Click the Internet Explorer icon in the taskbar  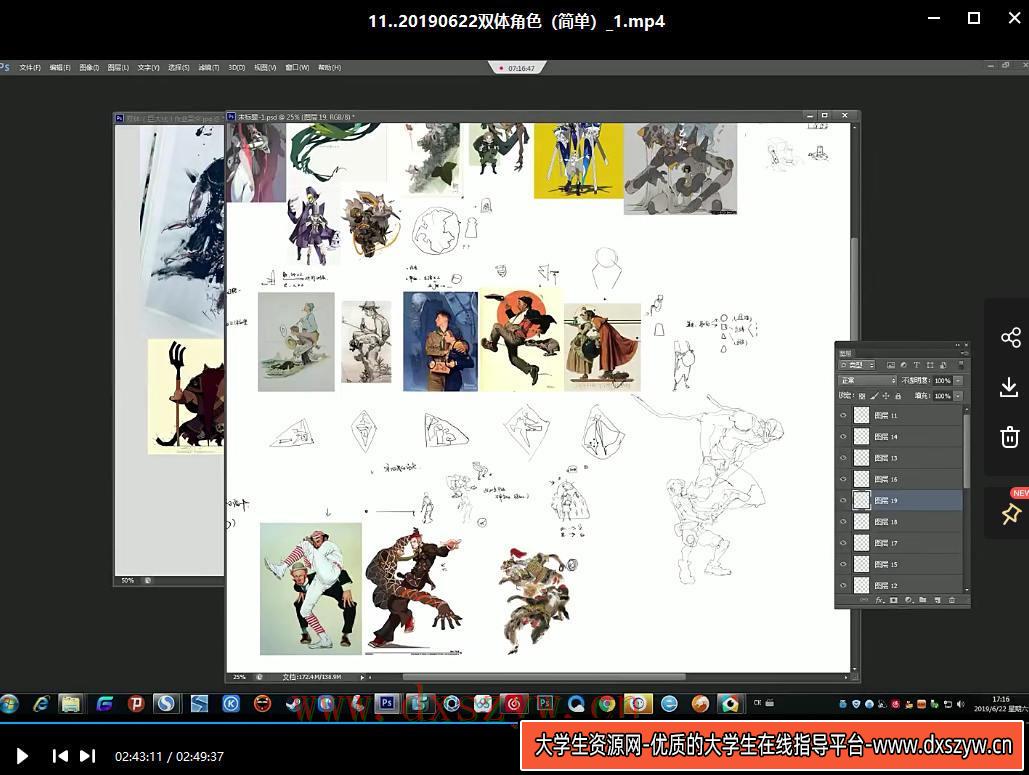(41, 704)
